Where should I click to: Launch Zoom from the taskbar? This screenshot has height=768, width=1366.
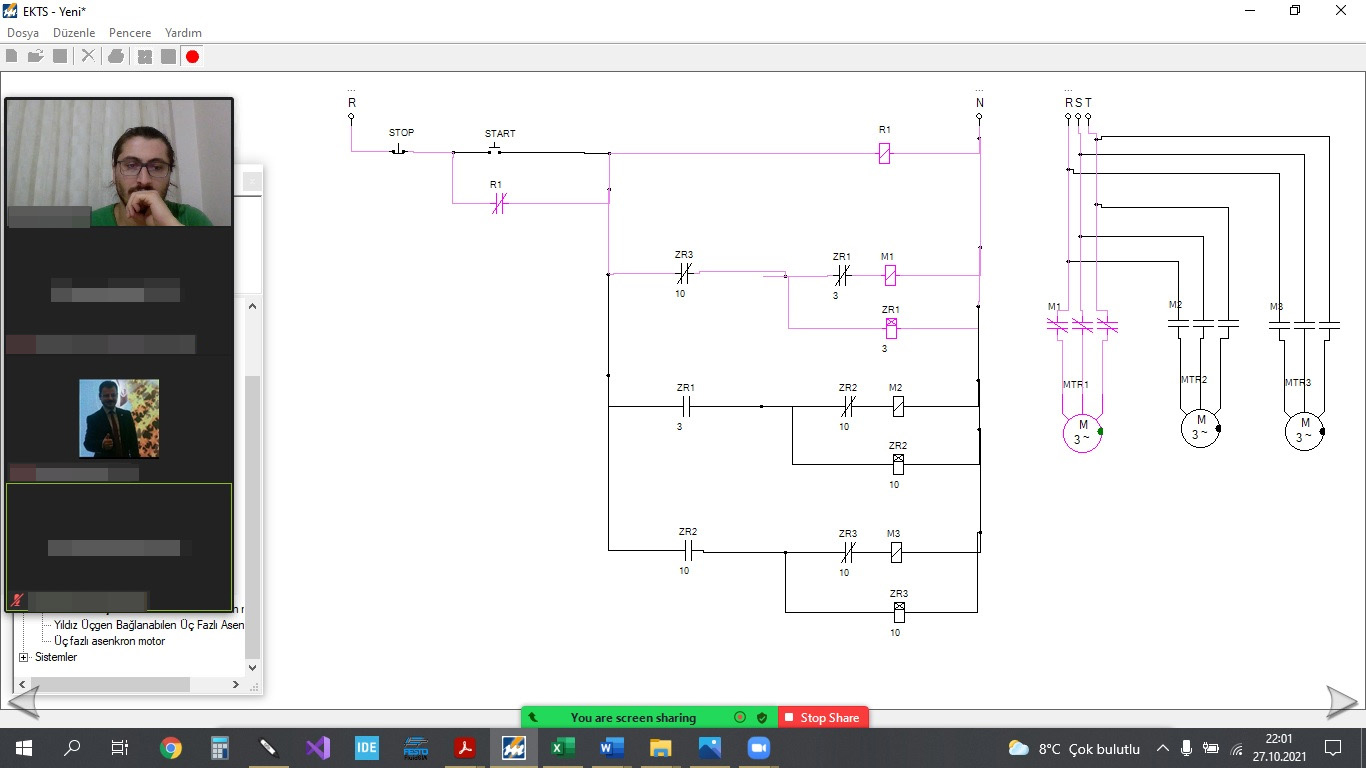[758, 747]
